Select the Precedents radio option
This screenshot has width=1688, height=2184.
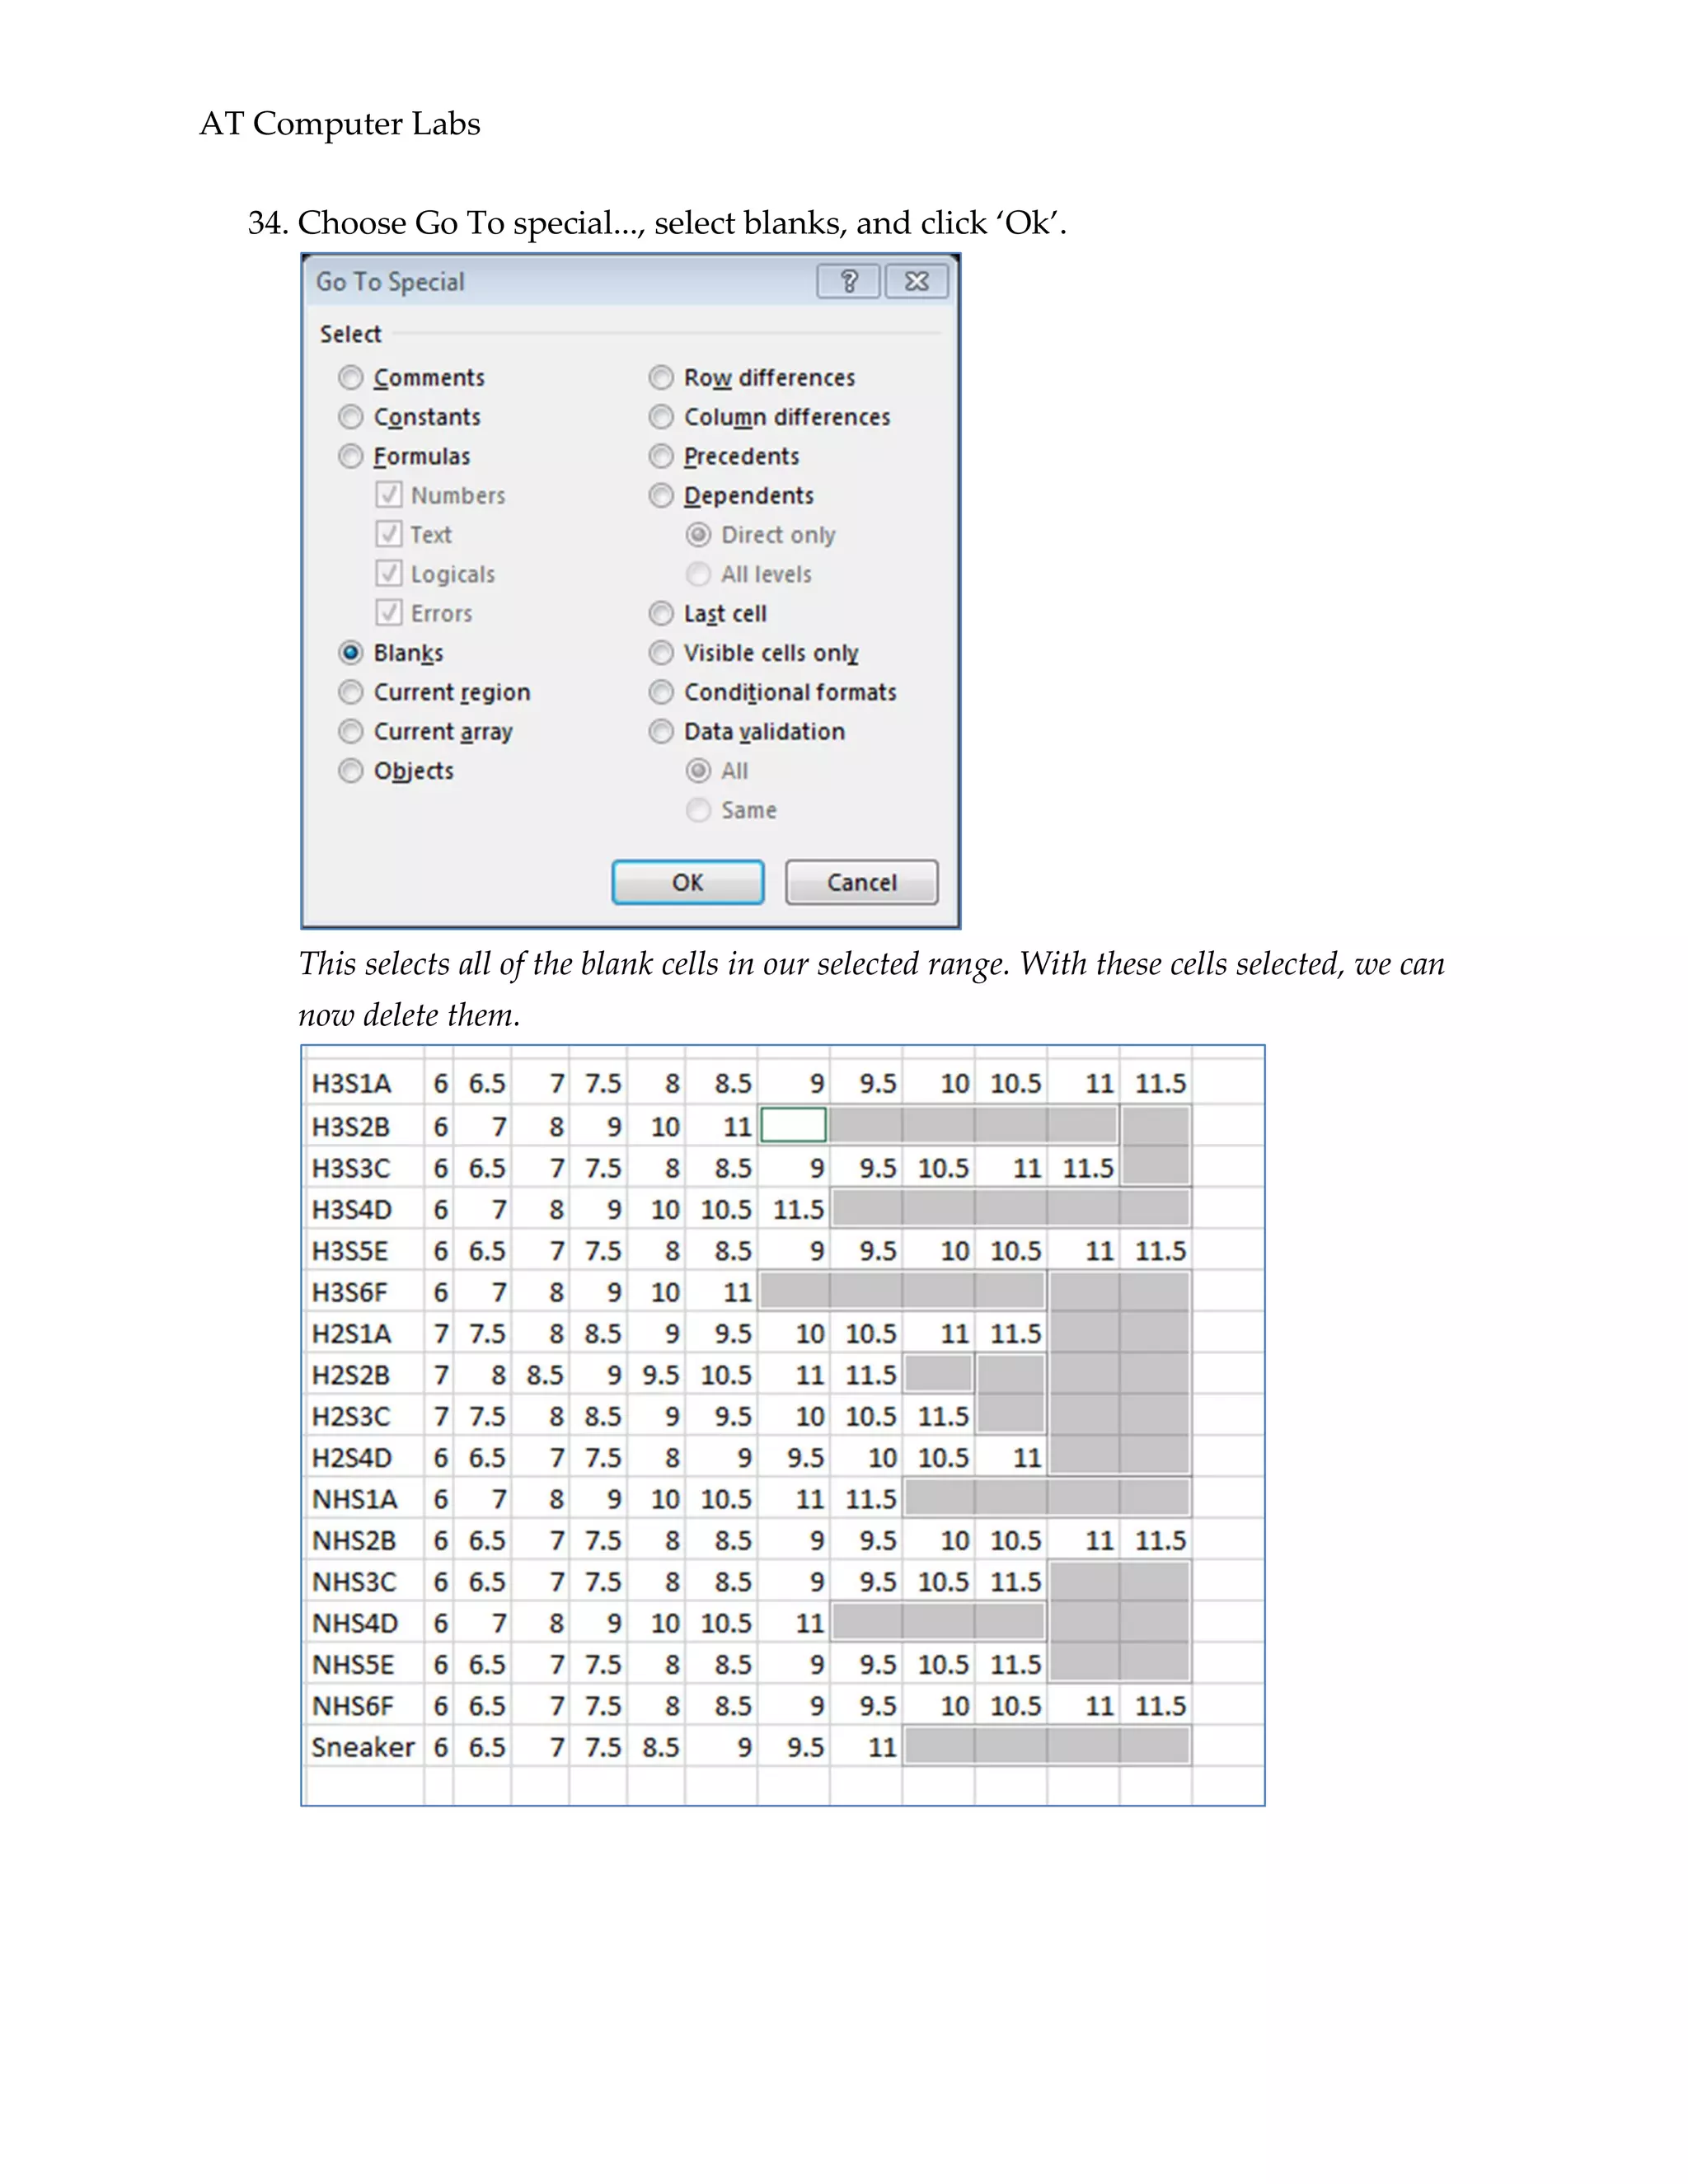click(x=661, y=456)
